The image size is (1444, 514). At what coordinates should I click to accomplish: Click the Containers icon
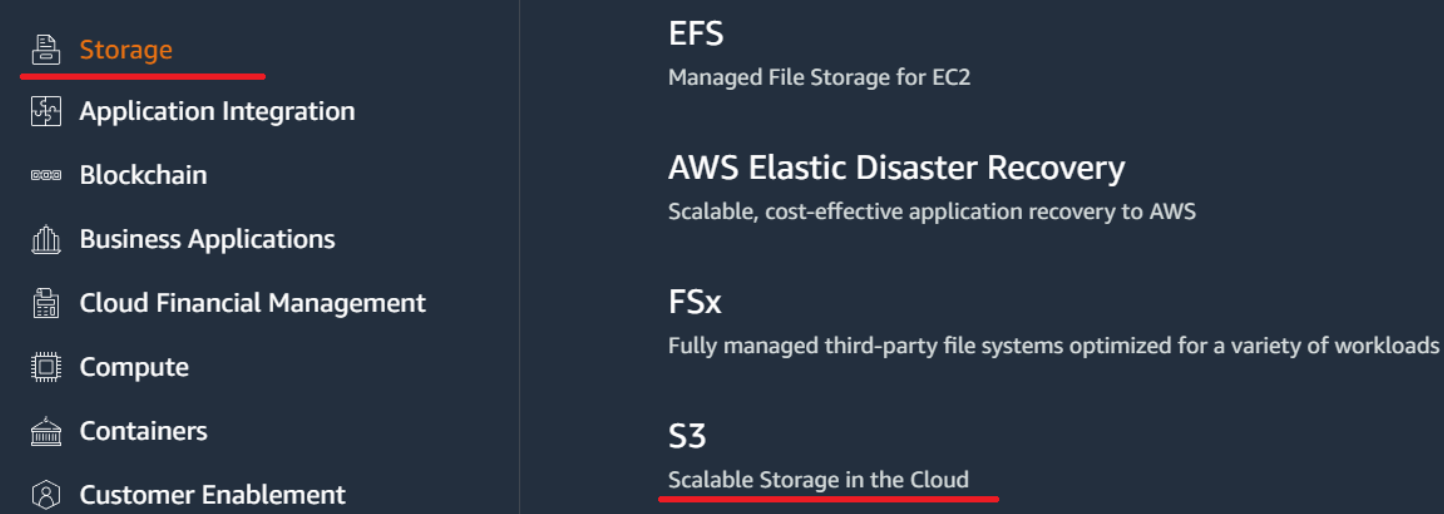pos(46,431)
